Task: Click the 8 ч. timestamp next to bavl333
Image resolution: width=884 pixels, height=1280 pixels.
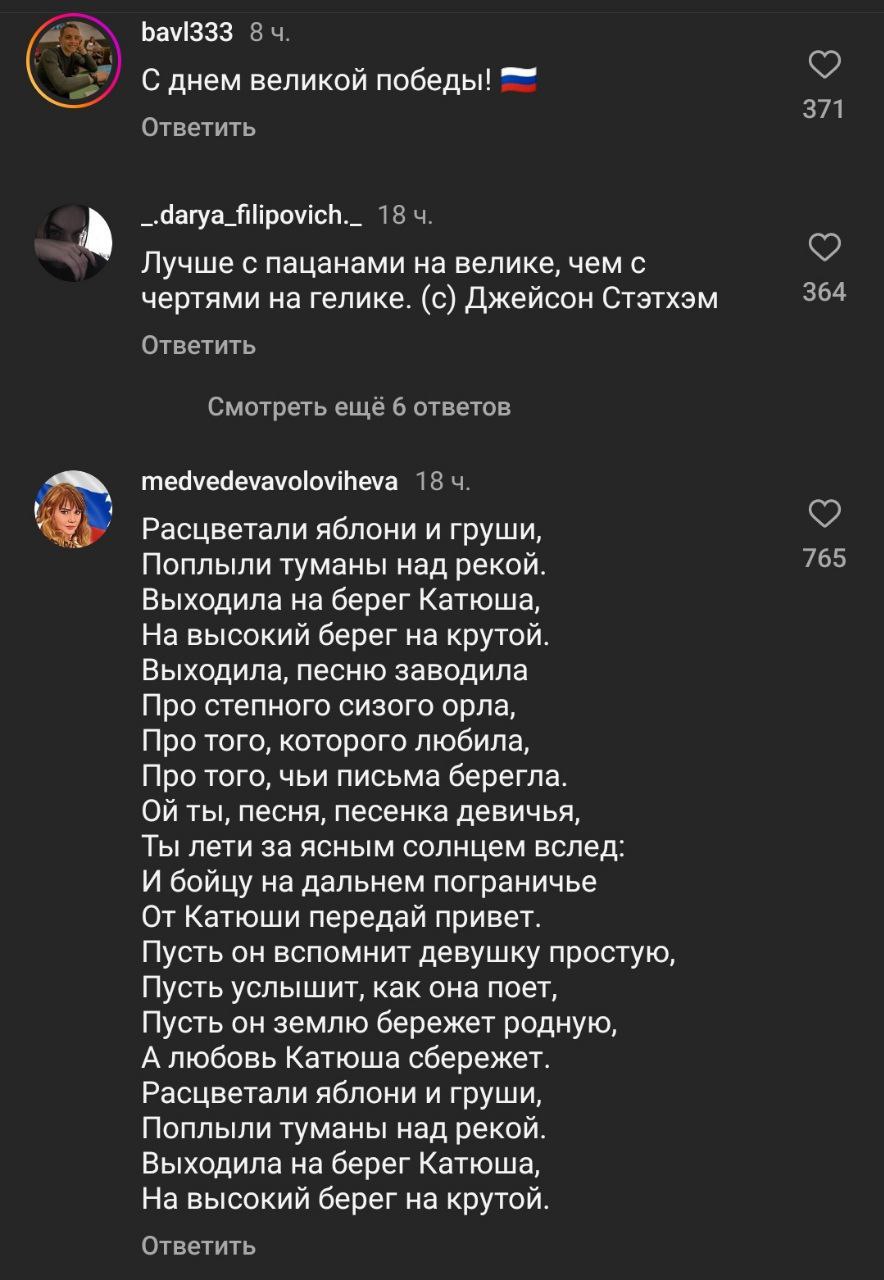Action: [x=269, y=33]
